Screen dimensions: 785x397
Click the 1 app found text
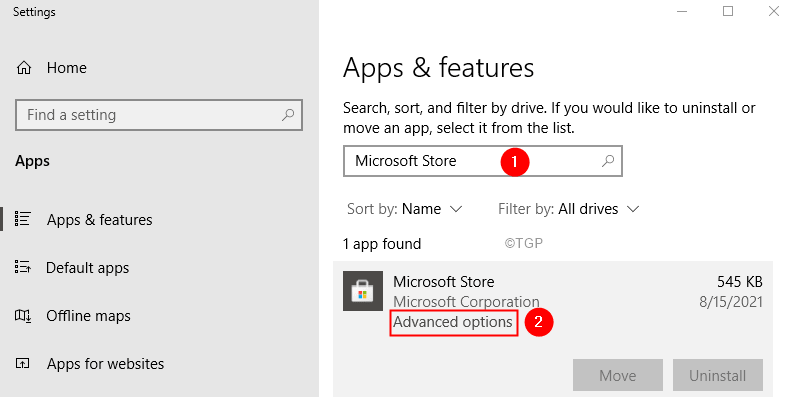pos(382,244)
